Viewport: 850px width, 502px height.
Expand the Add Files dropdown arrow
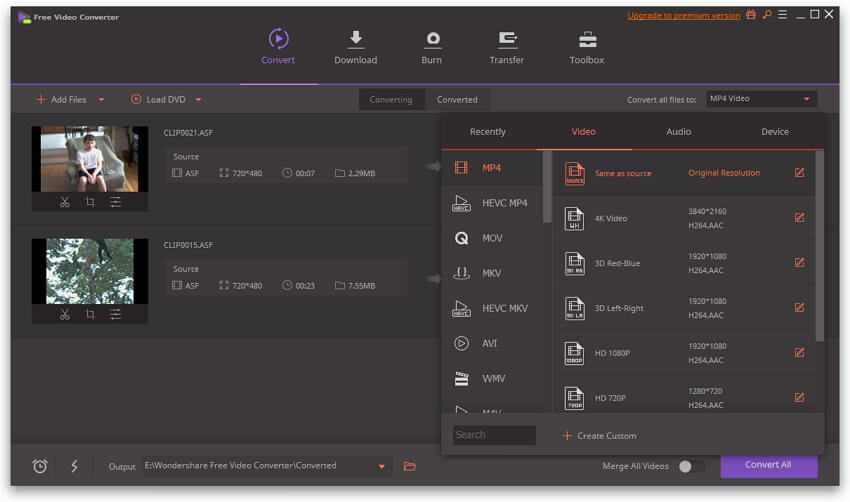[x=101, y=100]
